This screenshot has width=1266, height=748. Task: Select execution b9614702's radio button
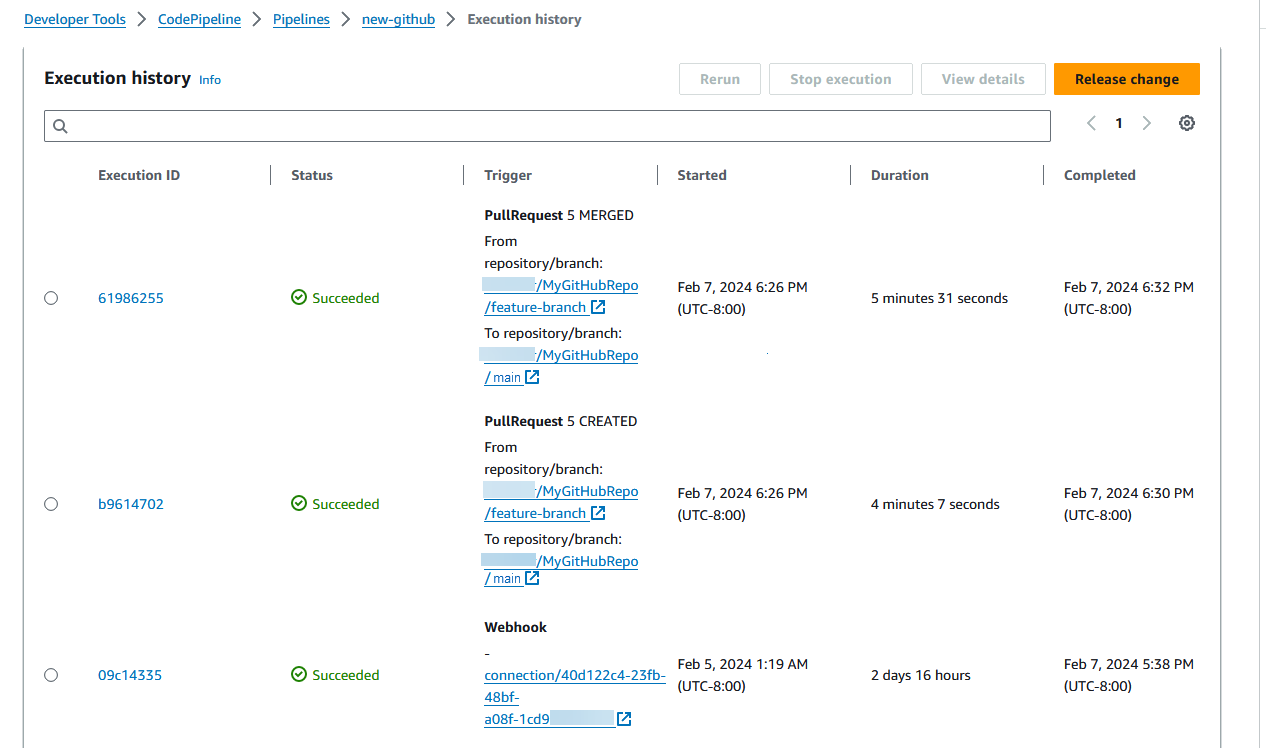point(51,504)
